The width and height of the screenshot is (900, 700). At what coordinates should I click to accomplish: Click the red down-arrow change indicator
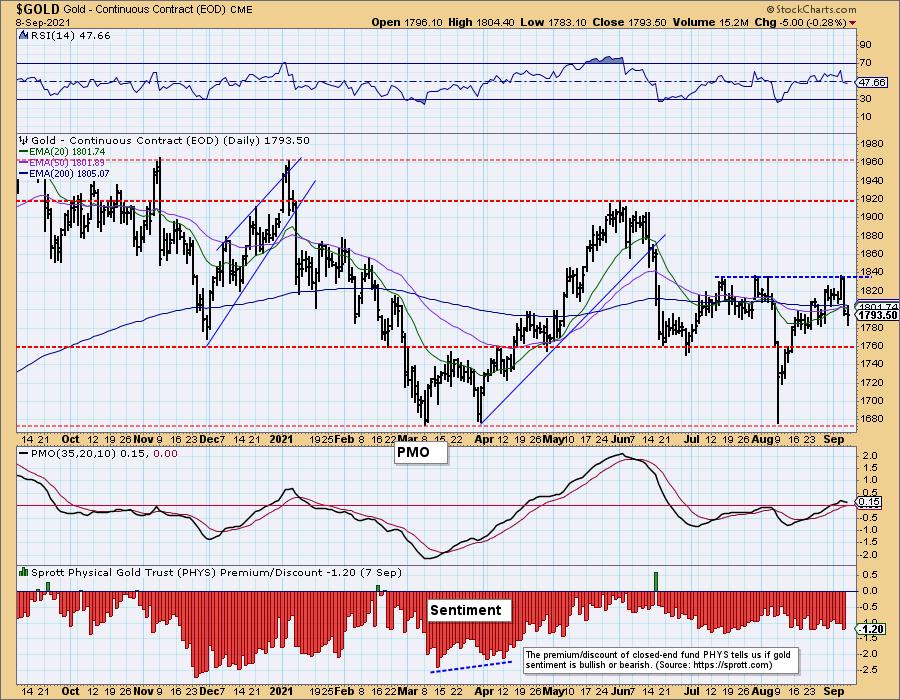[x=852, y=23]
